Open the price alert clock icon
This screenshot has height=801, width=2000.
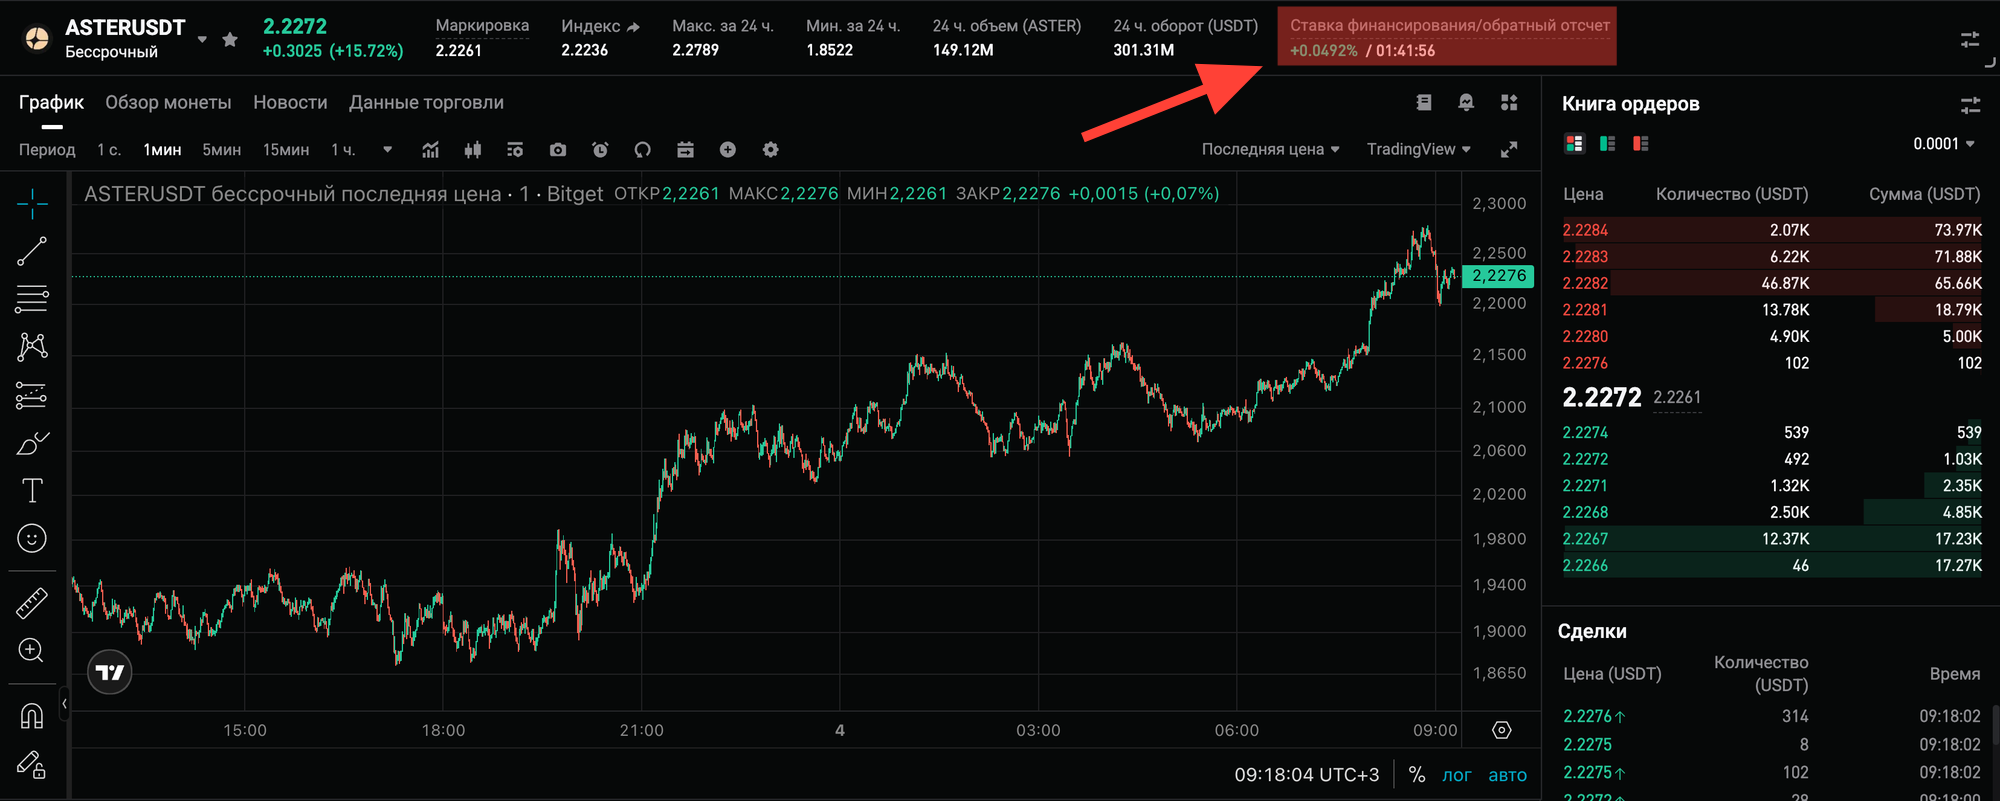coord(600,150)
